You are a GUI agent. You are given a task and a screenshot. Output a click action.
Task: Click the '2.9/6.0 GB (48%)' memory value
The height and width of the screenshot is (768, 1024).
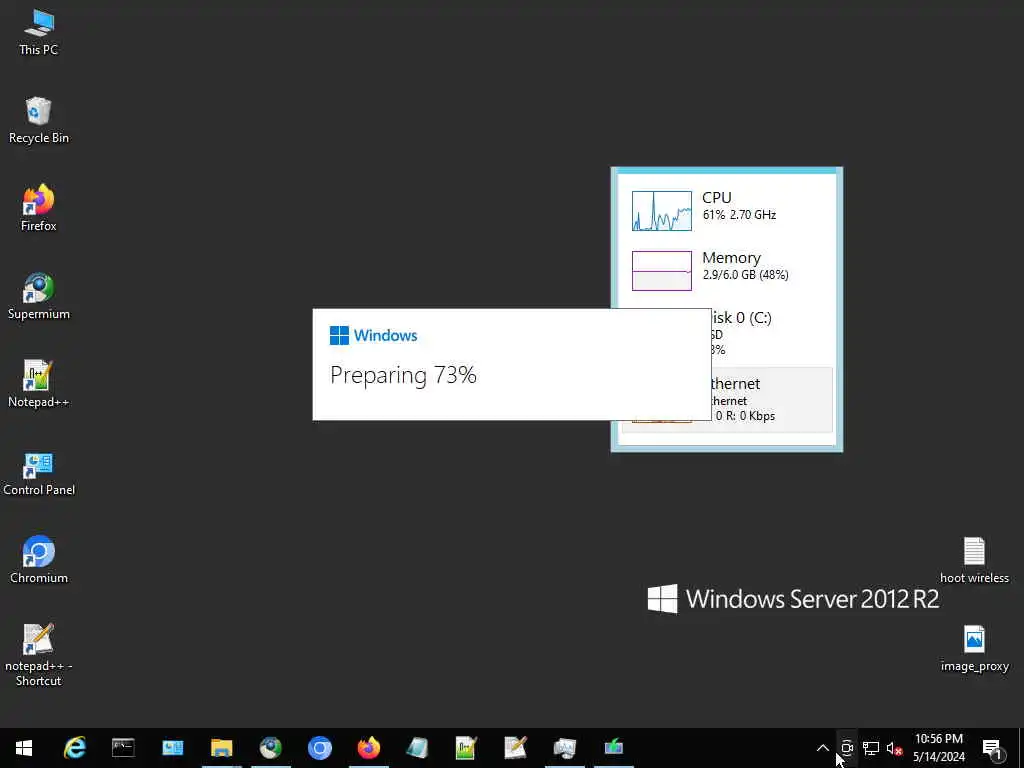(745, 274)
